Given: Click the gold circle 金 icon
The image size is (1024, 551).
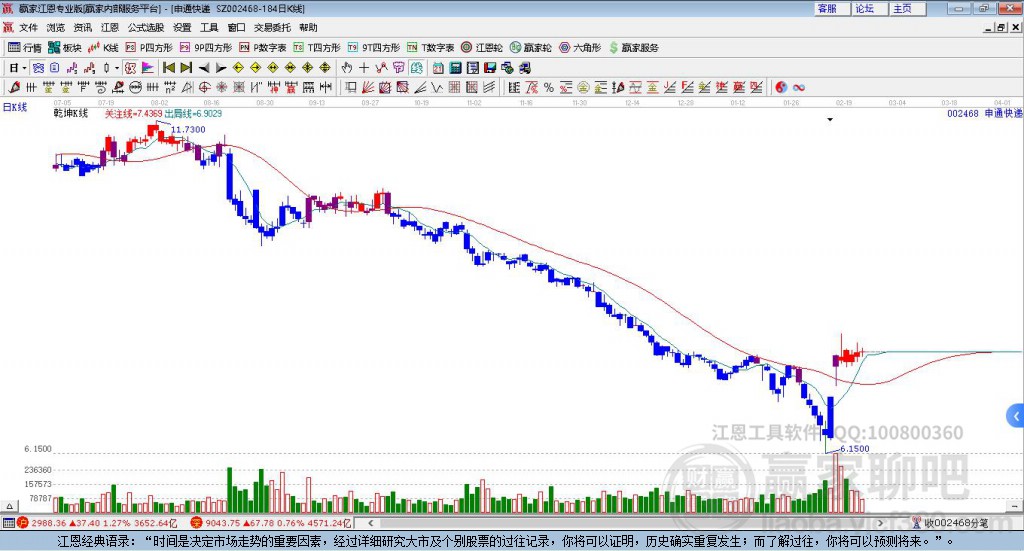Looking at the screenshot, I should [x=583, y=87].
